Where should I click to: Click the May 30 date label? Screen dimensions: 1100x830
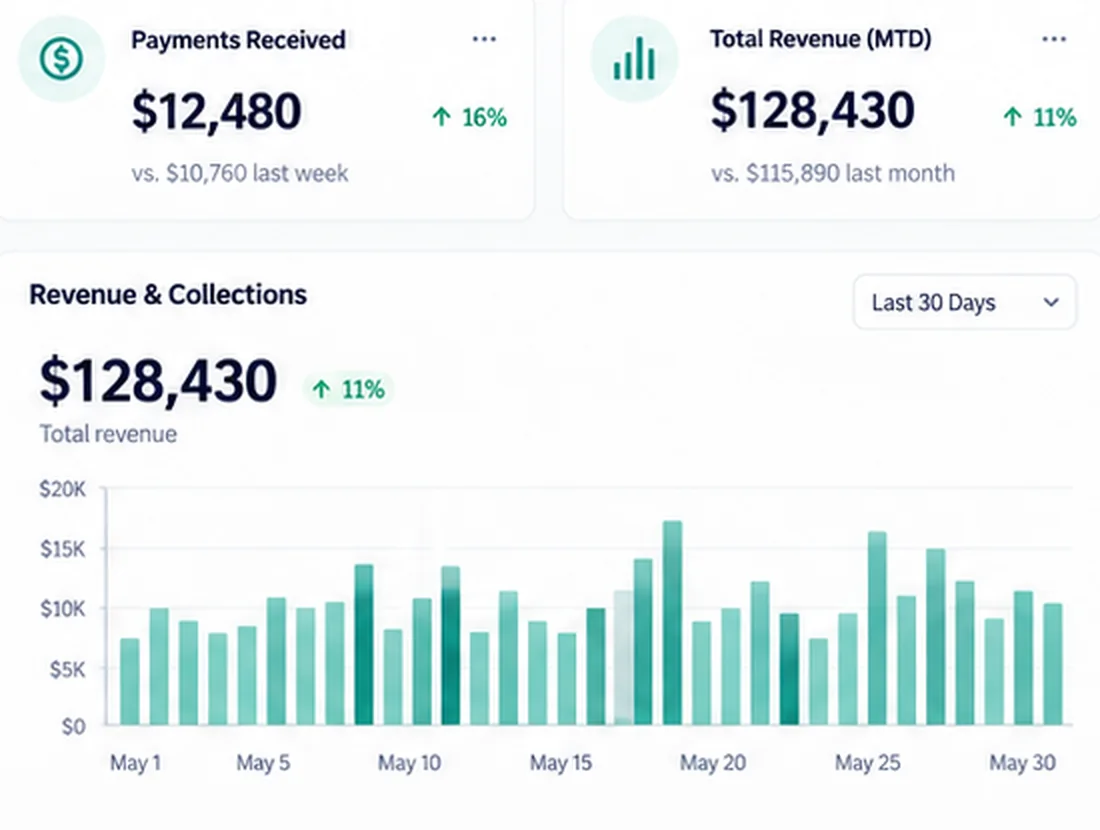[1023, 763]
